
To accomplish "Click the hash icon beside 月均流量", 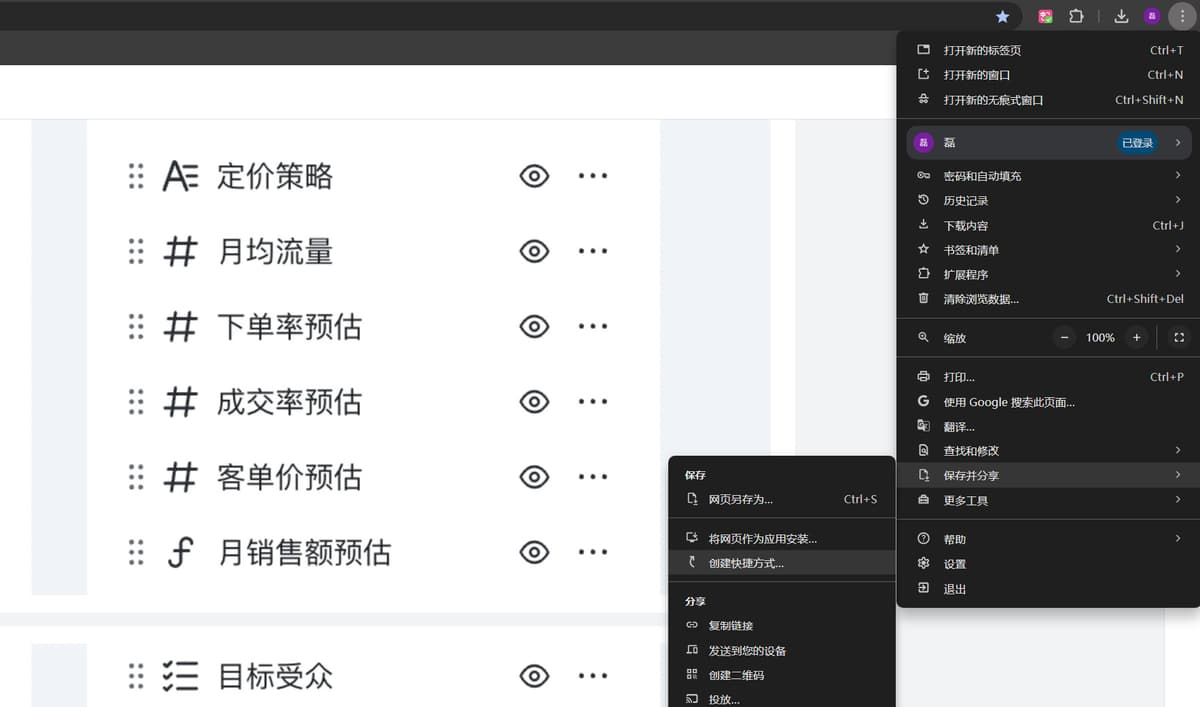I will coord(179,252).
